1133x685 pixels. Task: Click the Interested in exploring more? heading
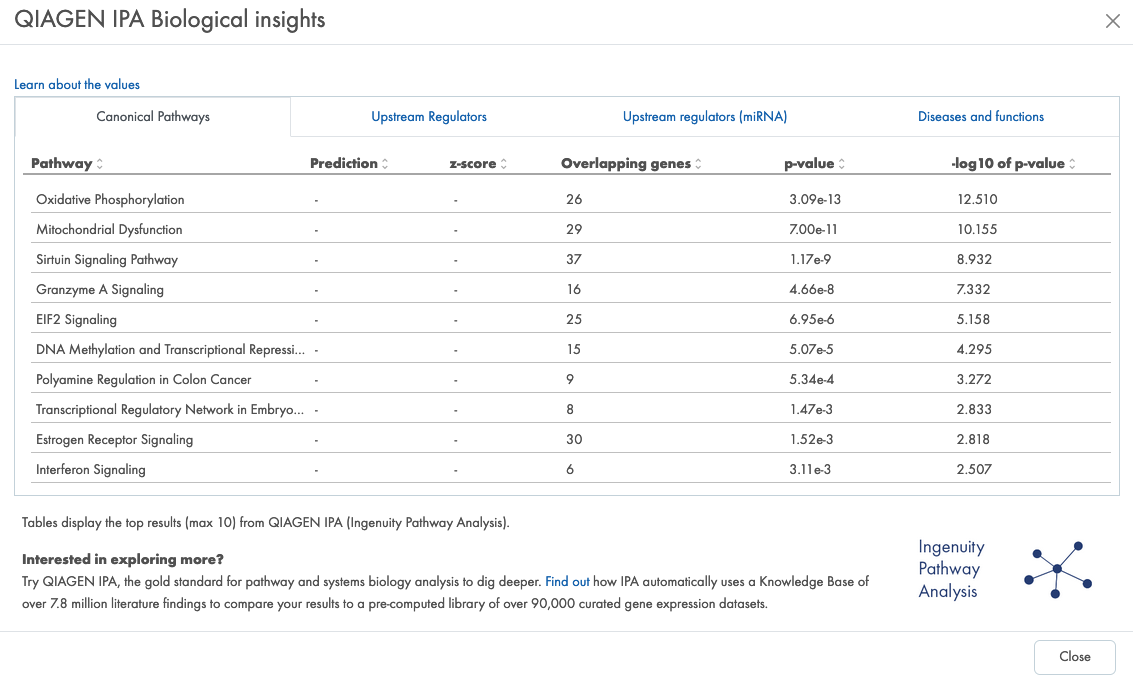click(123, 559)
